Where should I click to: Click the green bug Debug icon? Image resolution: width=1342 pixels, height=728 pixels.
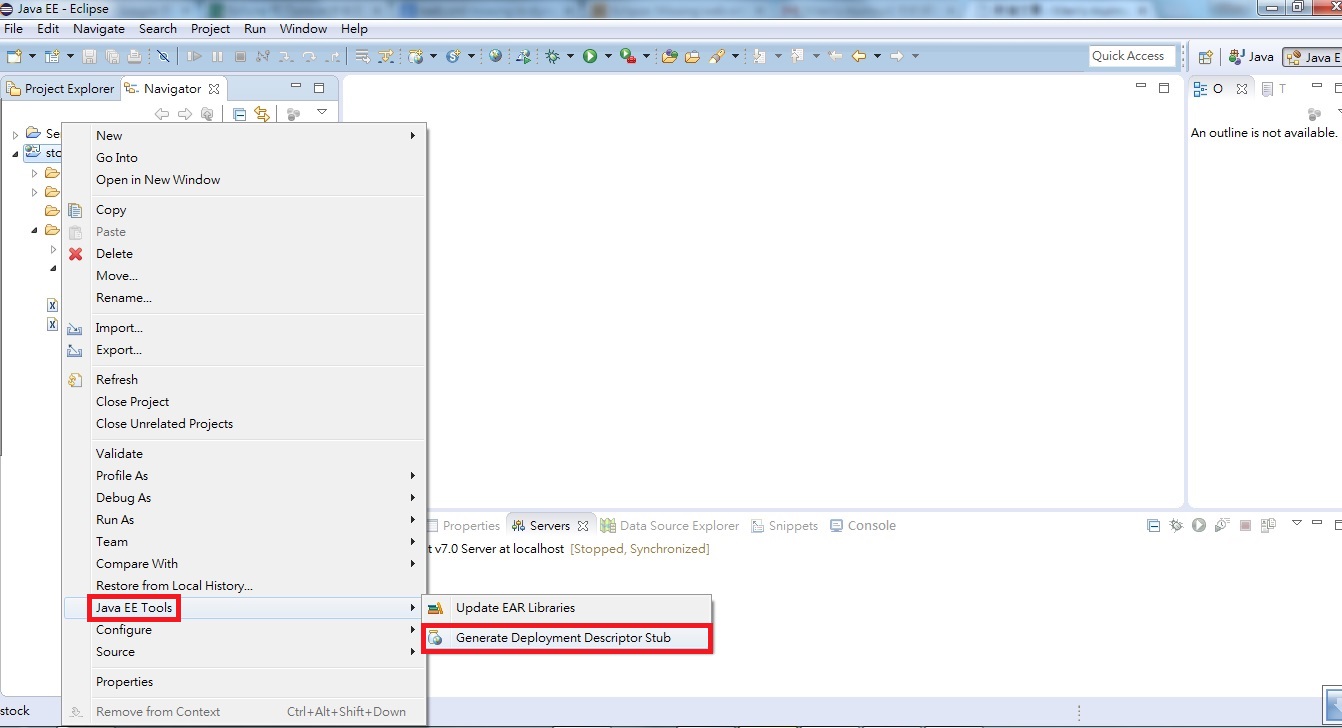coord(552,56)
